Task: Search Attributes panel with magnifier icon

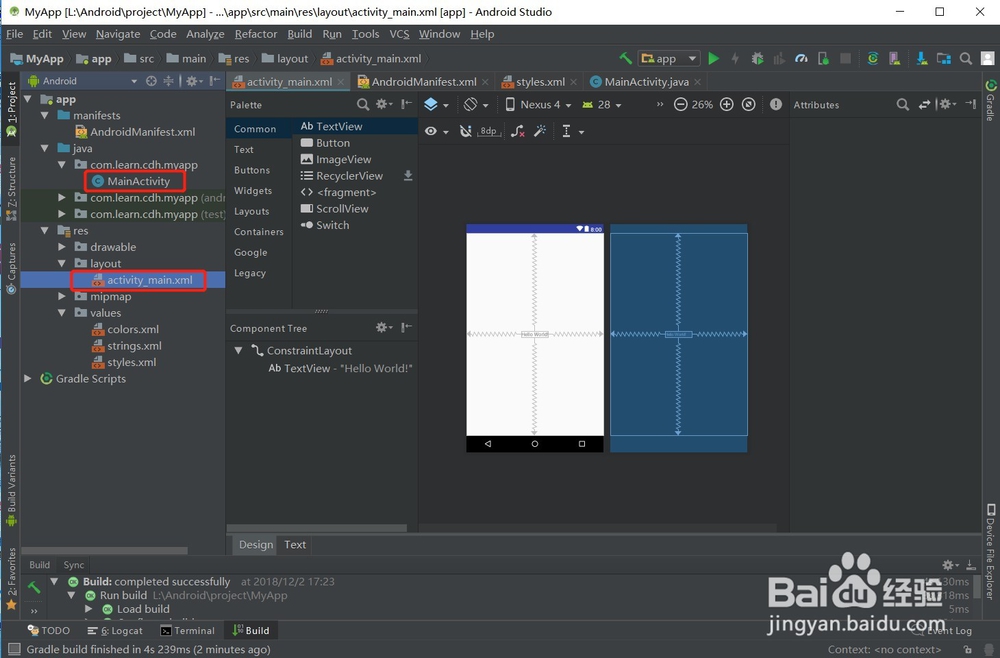Action: (902, 105)
